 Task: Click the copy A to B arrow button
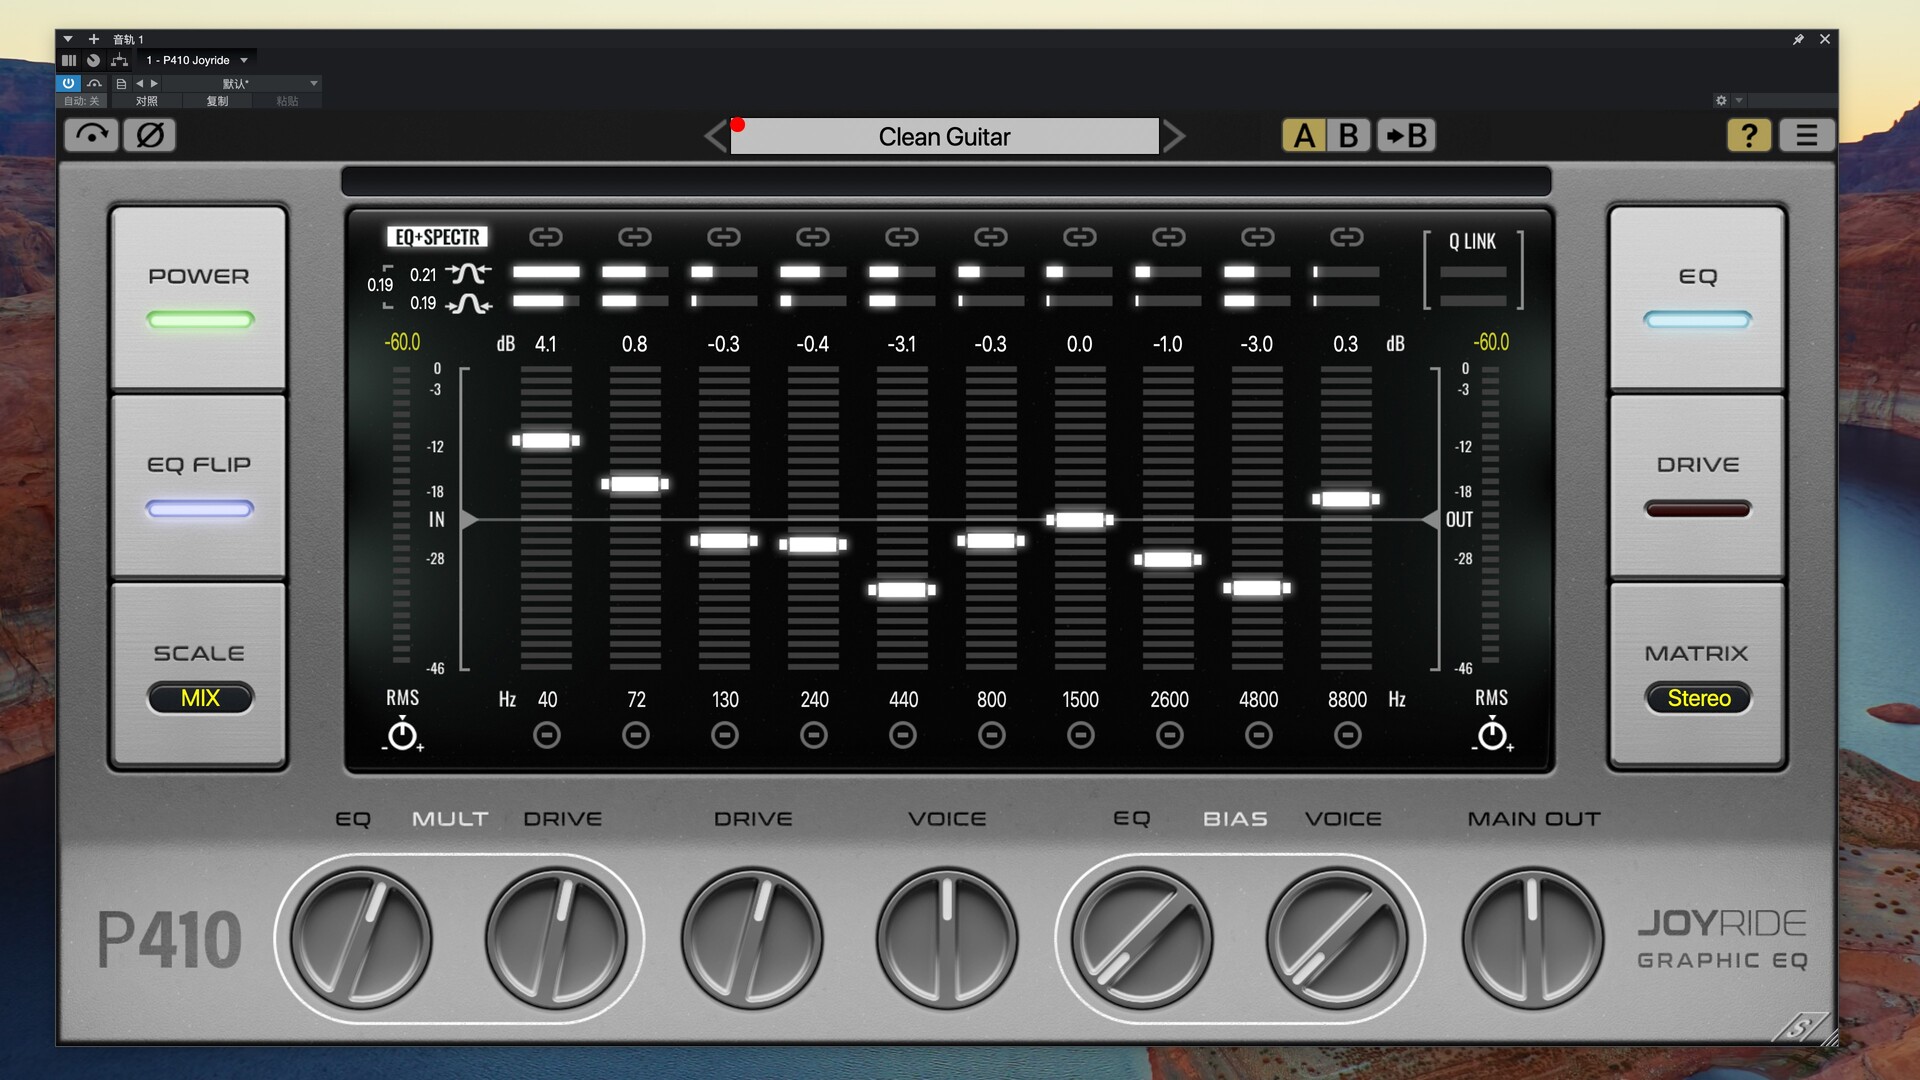click(x=1406, y=135)
